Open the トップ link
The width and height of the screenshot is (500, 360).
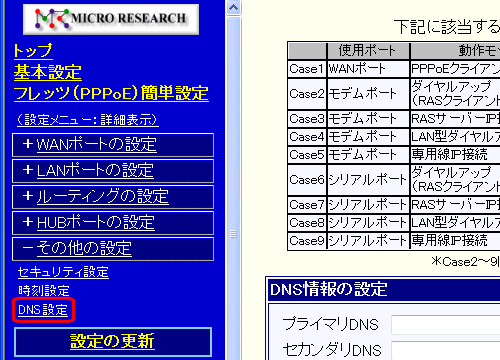tap(33, 51)
